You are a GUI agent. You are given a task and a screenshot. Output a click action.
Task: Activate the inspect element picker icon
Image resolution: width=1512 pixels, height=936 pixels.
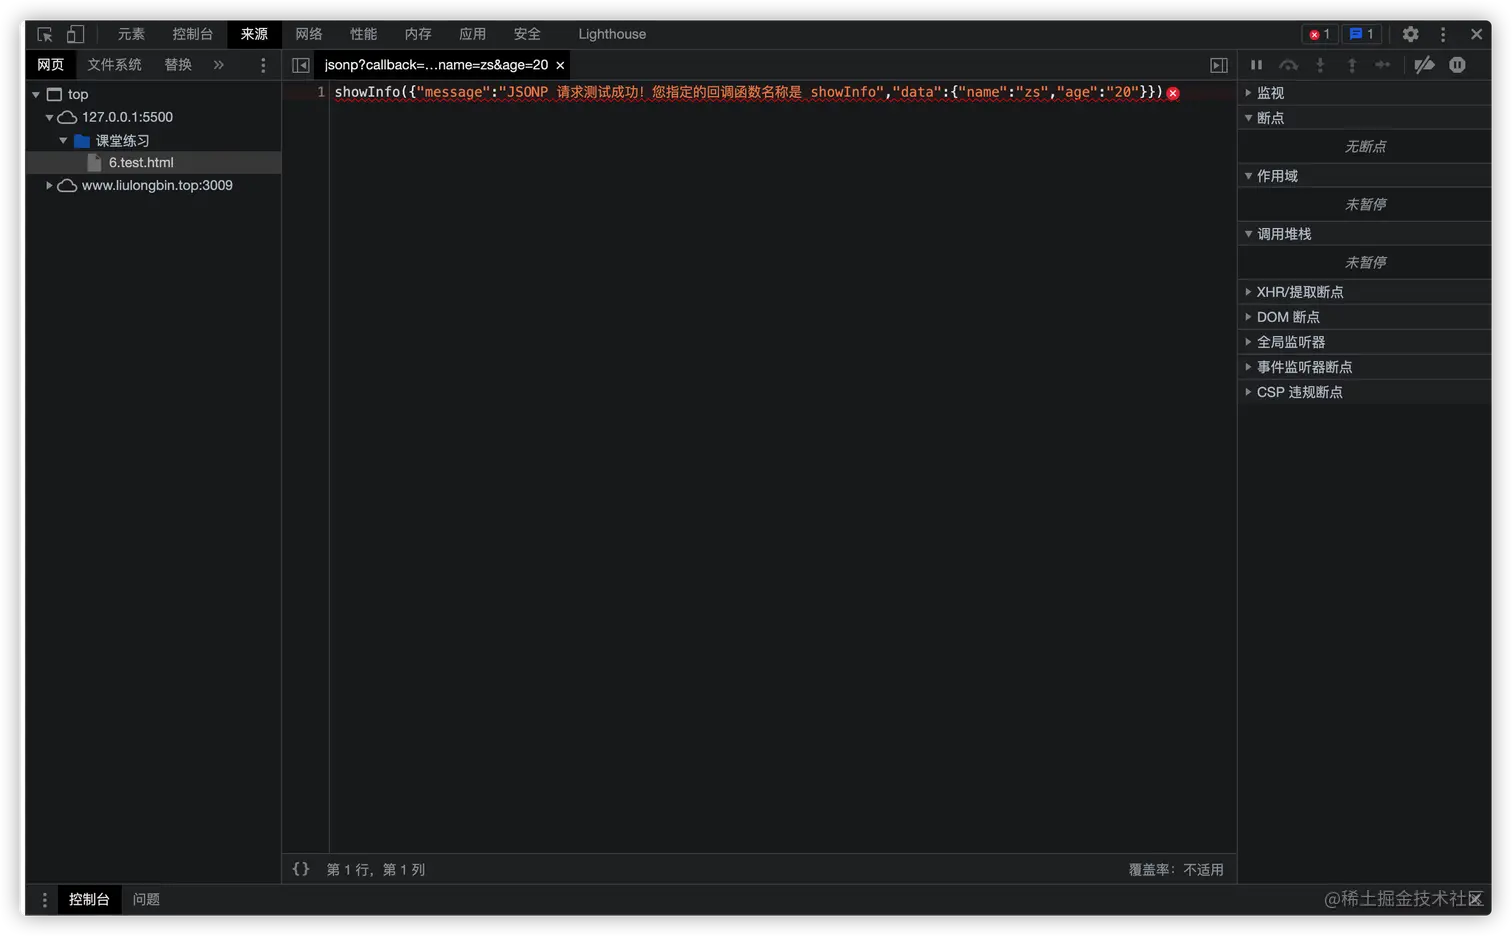[x=45, y=34]
